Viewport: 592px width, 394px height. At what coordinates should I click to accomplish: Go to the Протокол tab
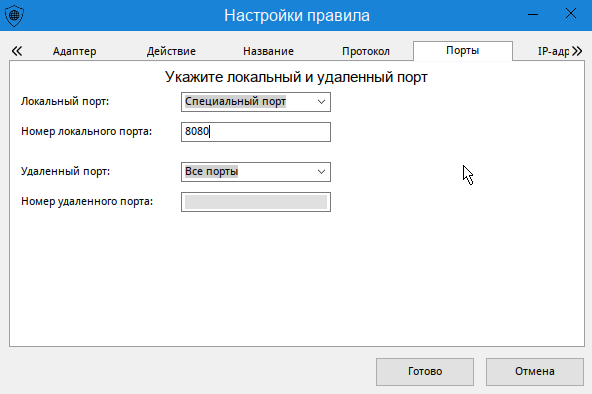tap(365, 51)
